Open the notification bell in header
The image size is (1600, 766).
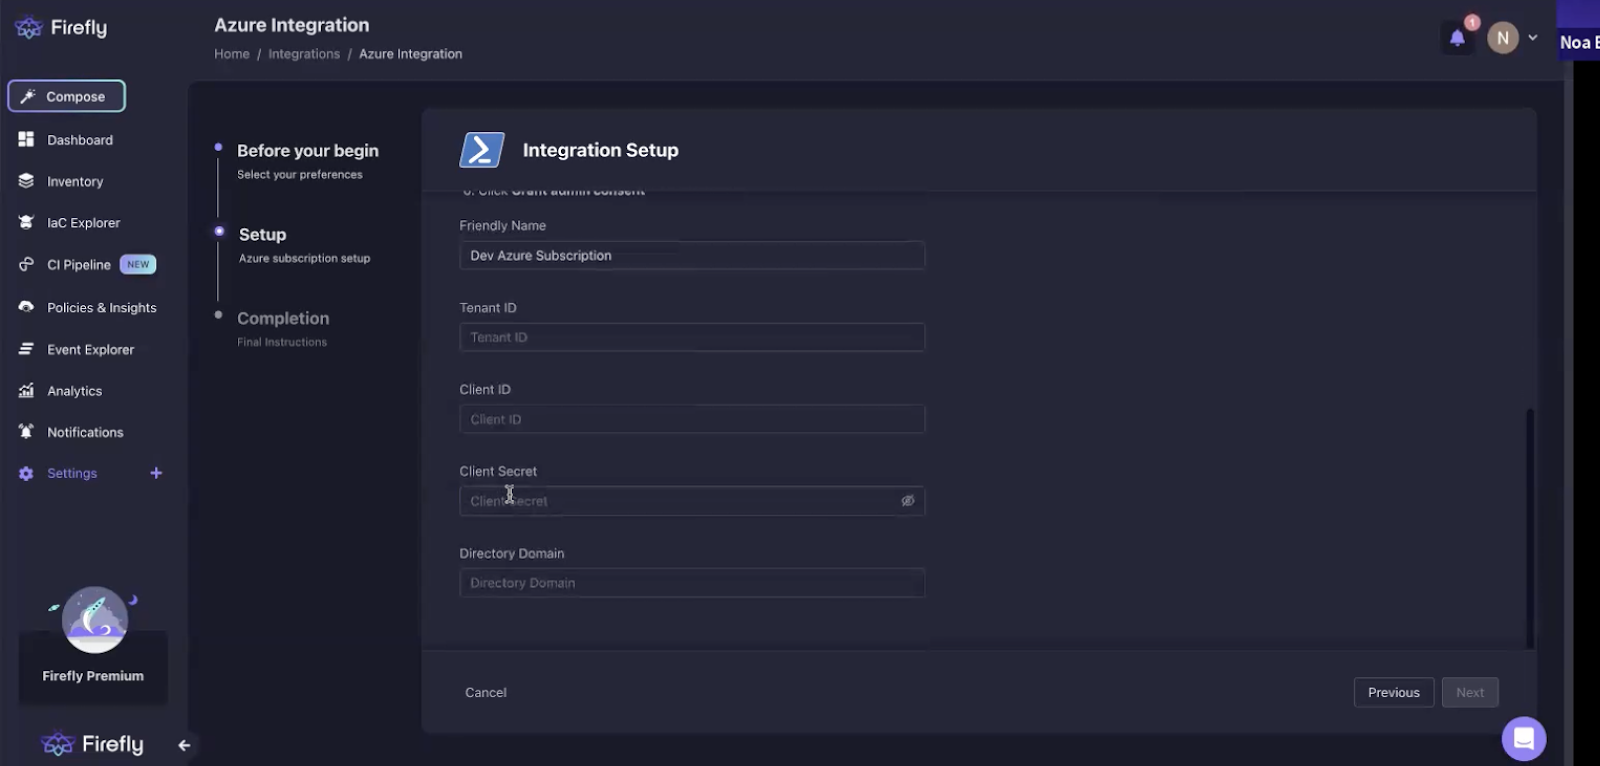pos(1457,38)
